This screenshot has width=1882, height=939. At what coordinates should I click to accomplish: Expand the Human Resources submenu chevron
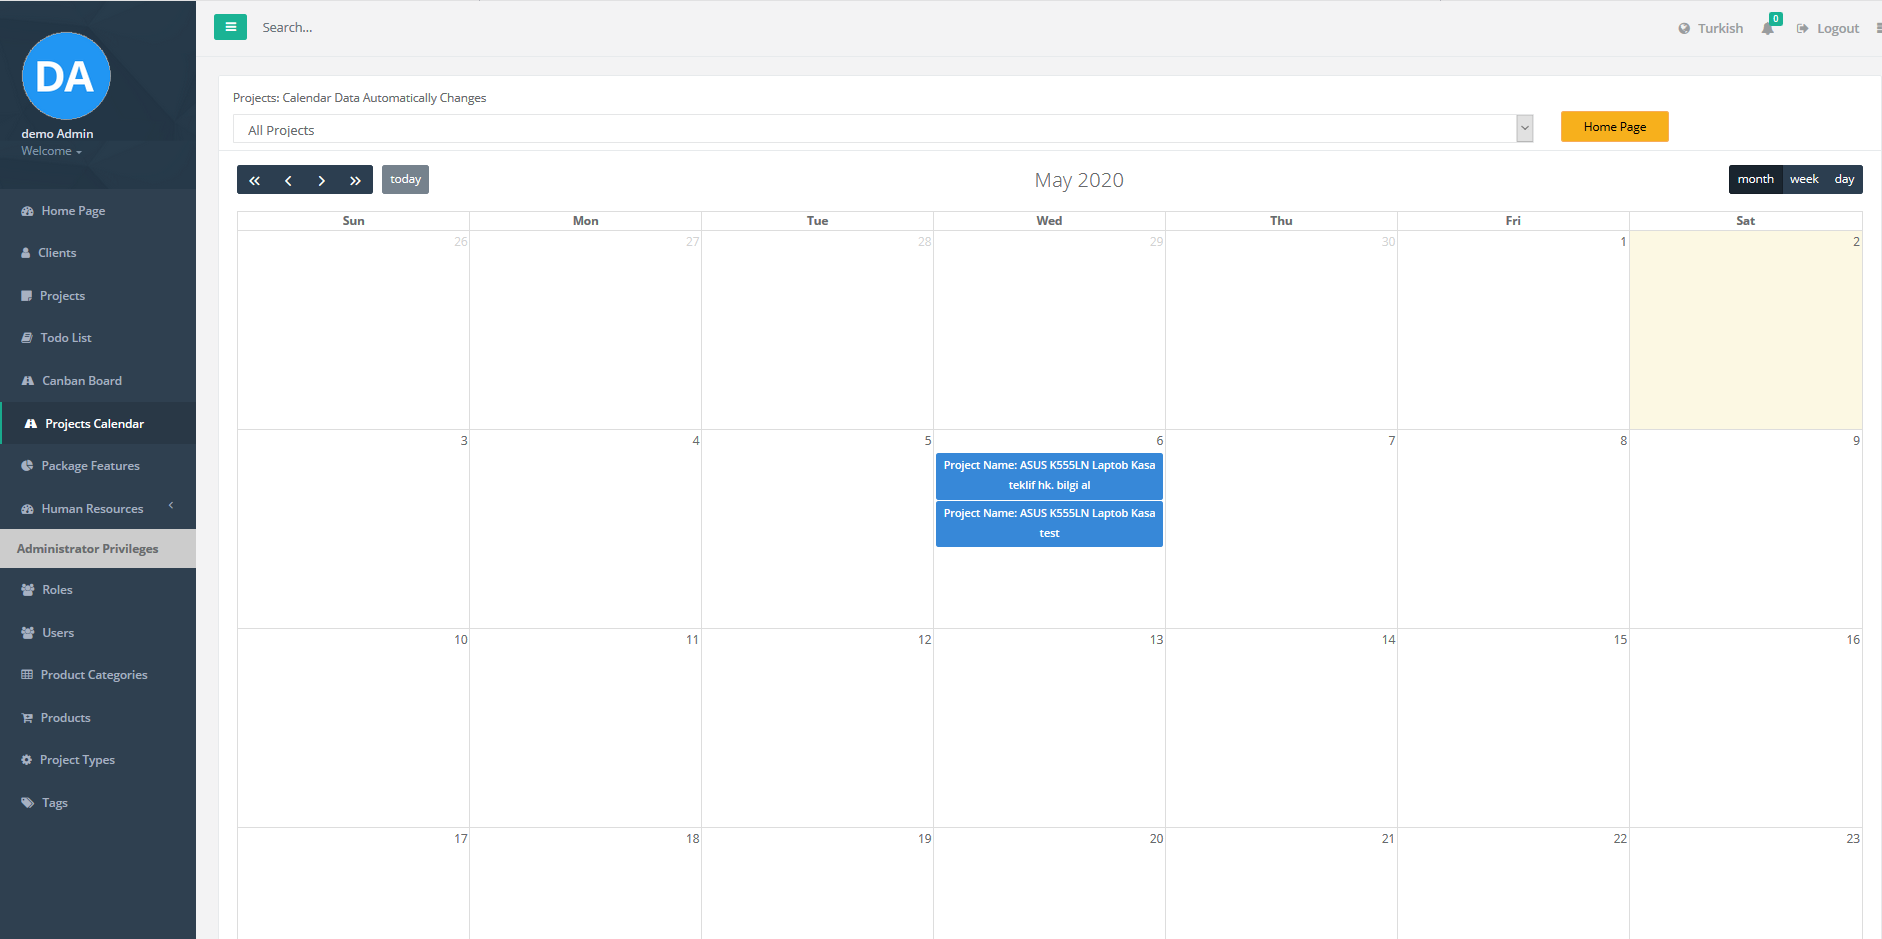171,506
